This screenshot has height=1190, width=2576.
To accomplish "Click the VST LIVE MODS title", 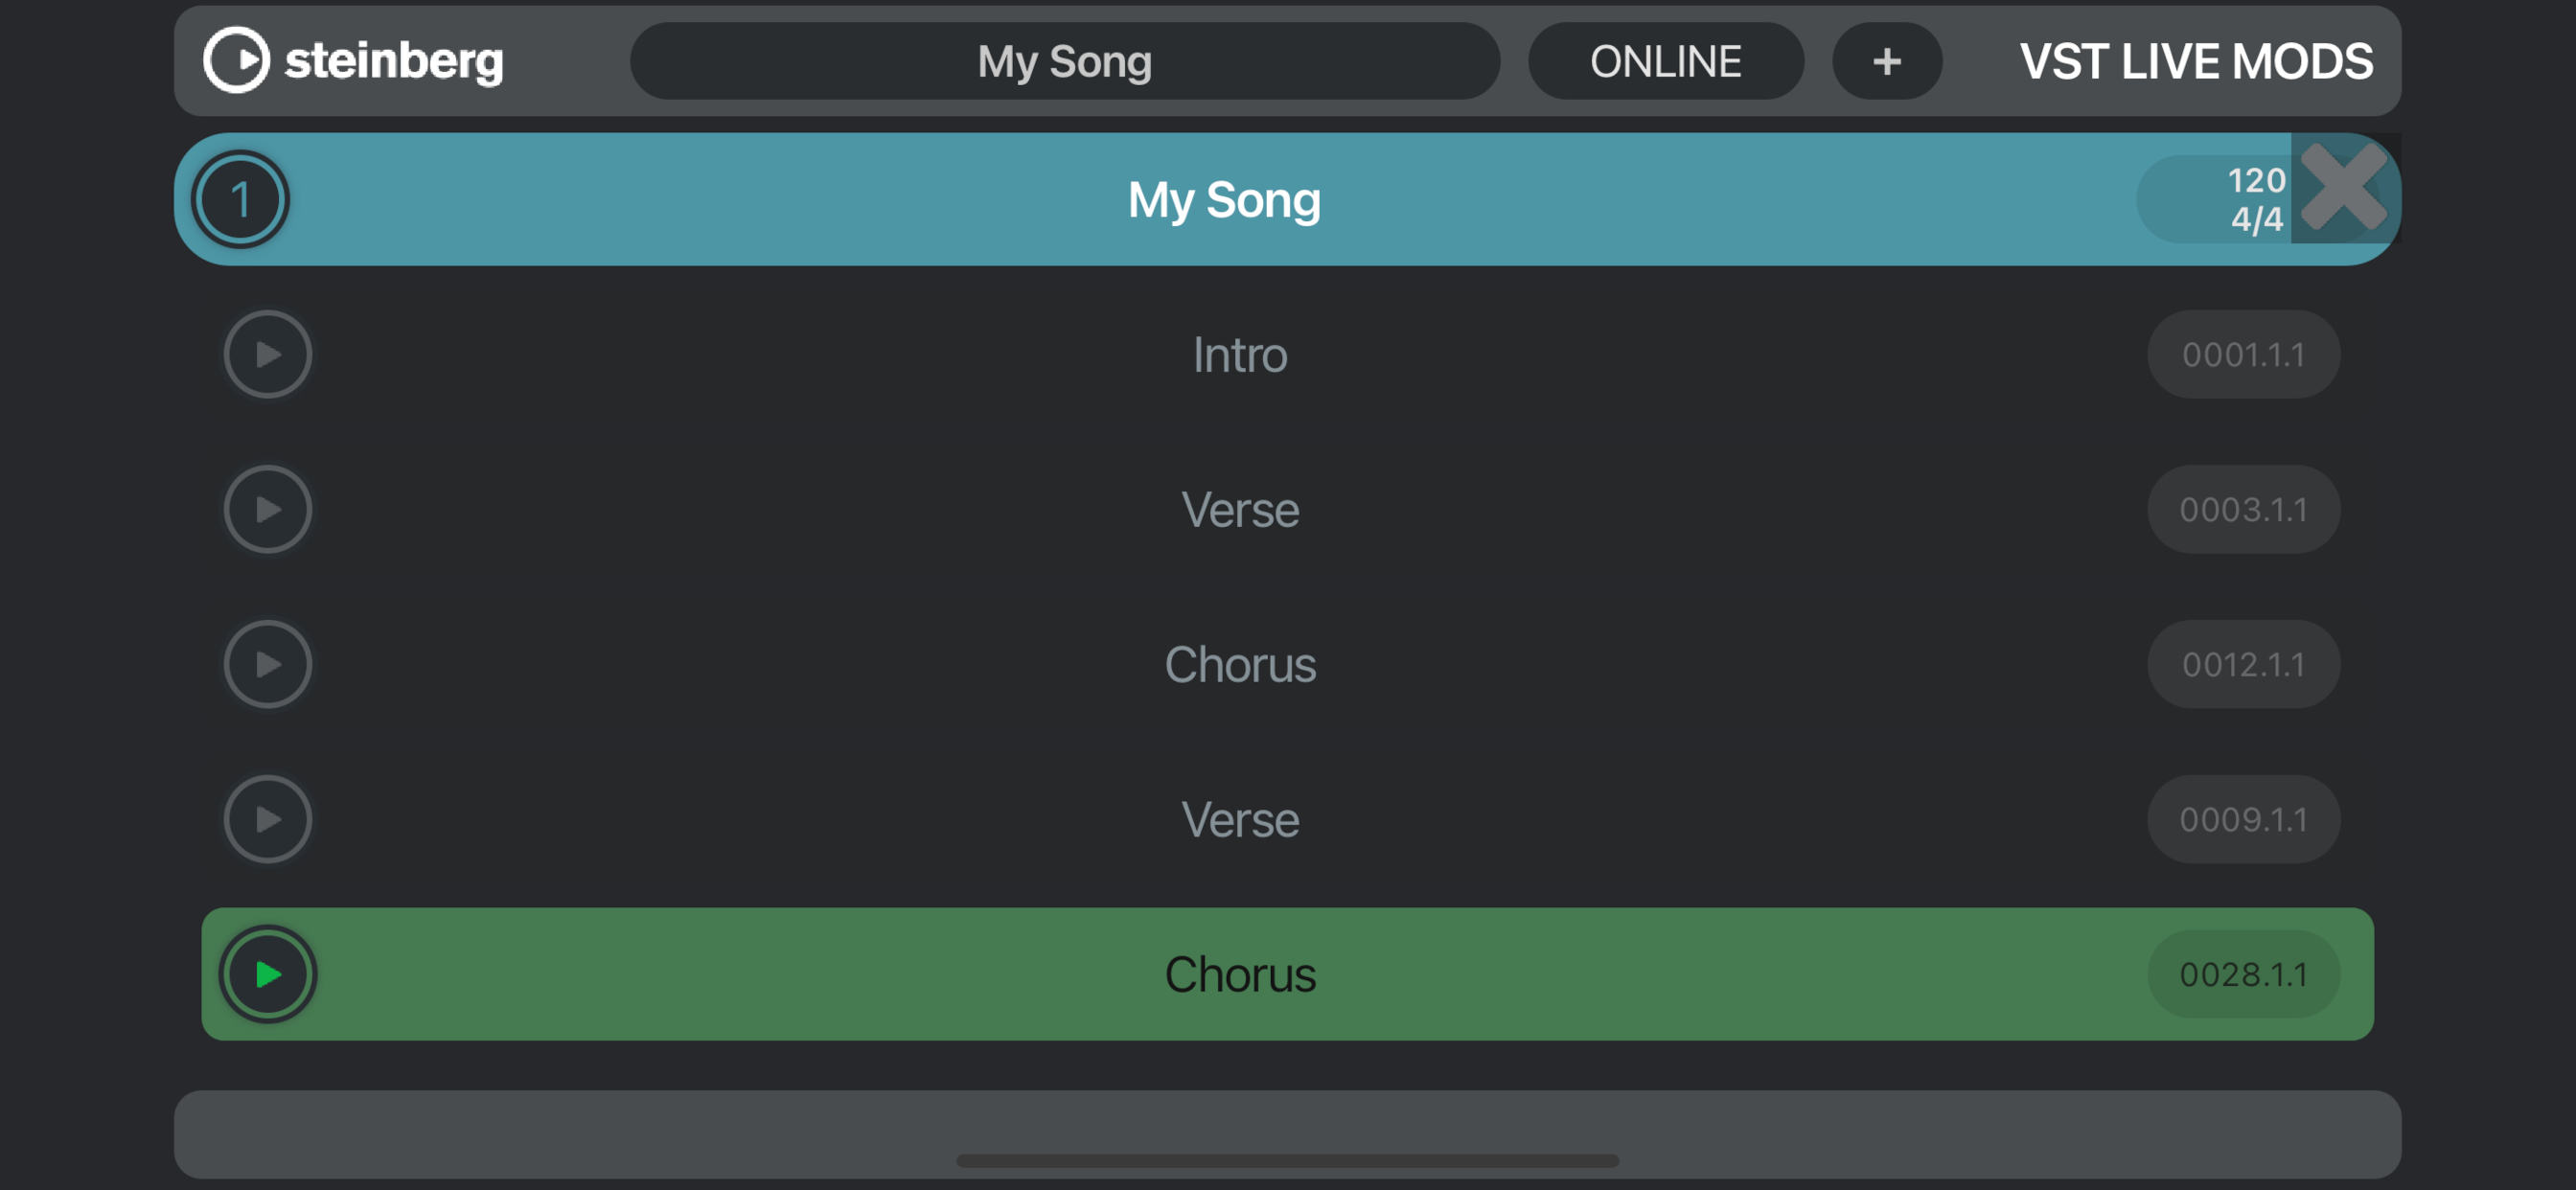I will click(x=2195, y=61).
